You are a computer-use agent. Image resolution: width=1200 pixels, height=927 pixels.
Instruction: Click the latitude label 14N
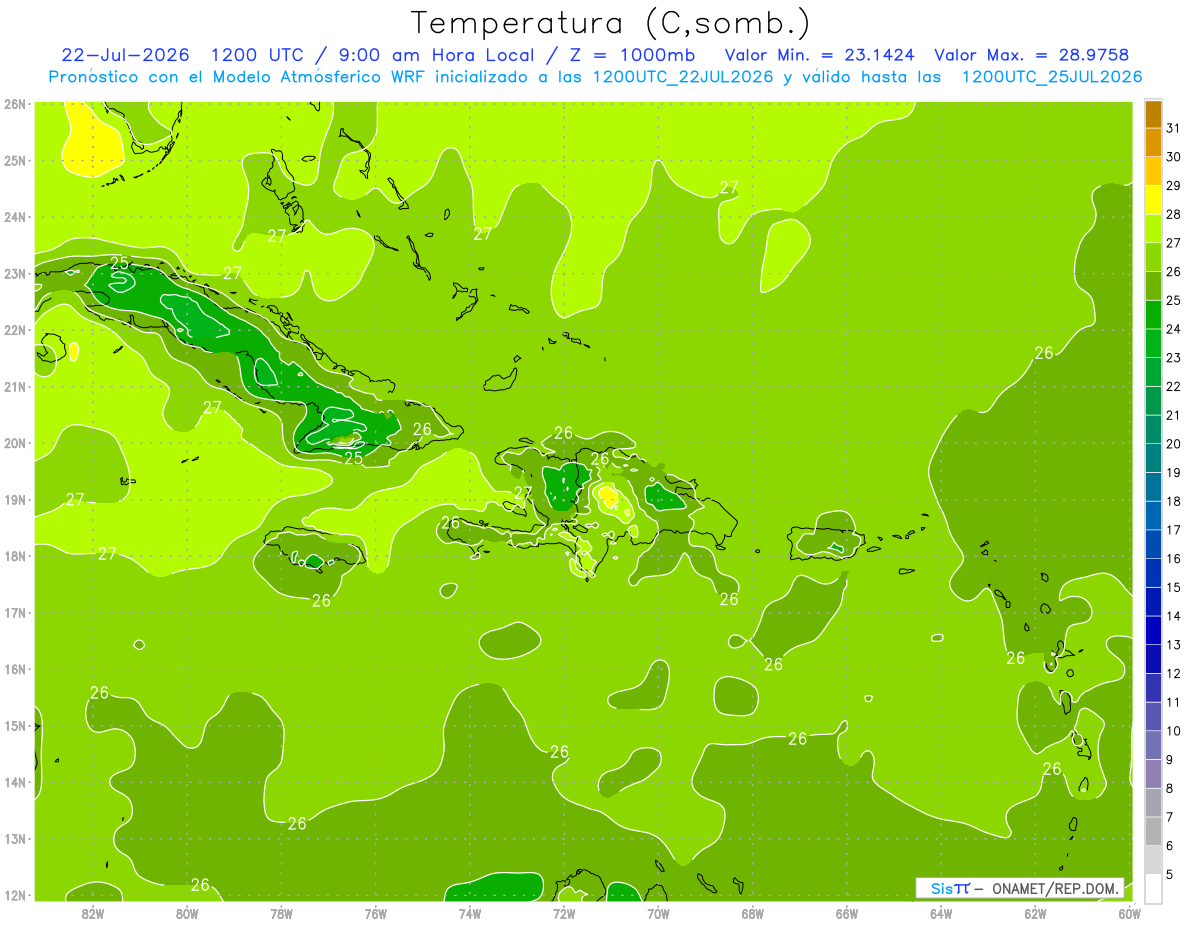point(15,782)
